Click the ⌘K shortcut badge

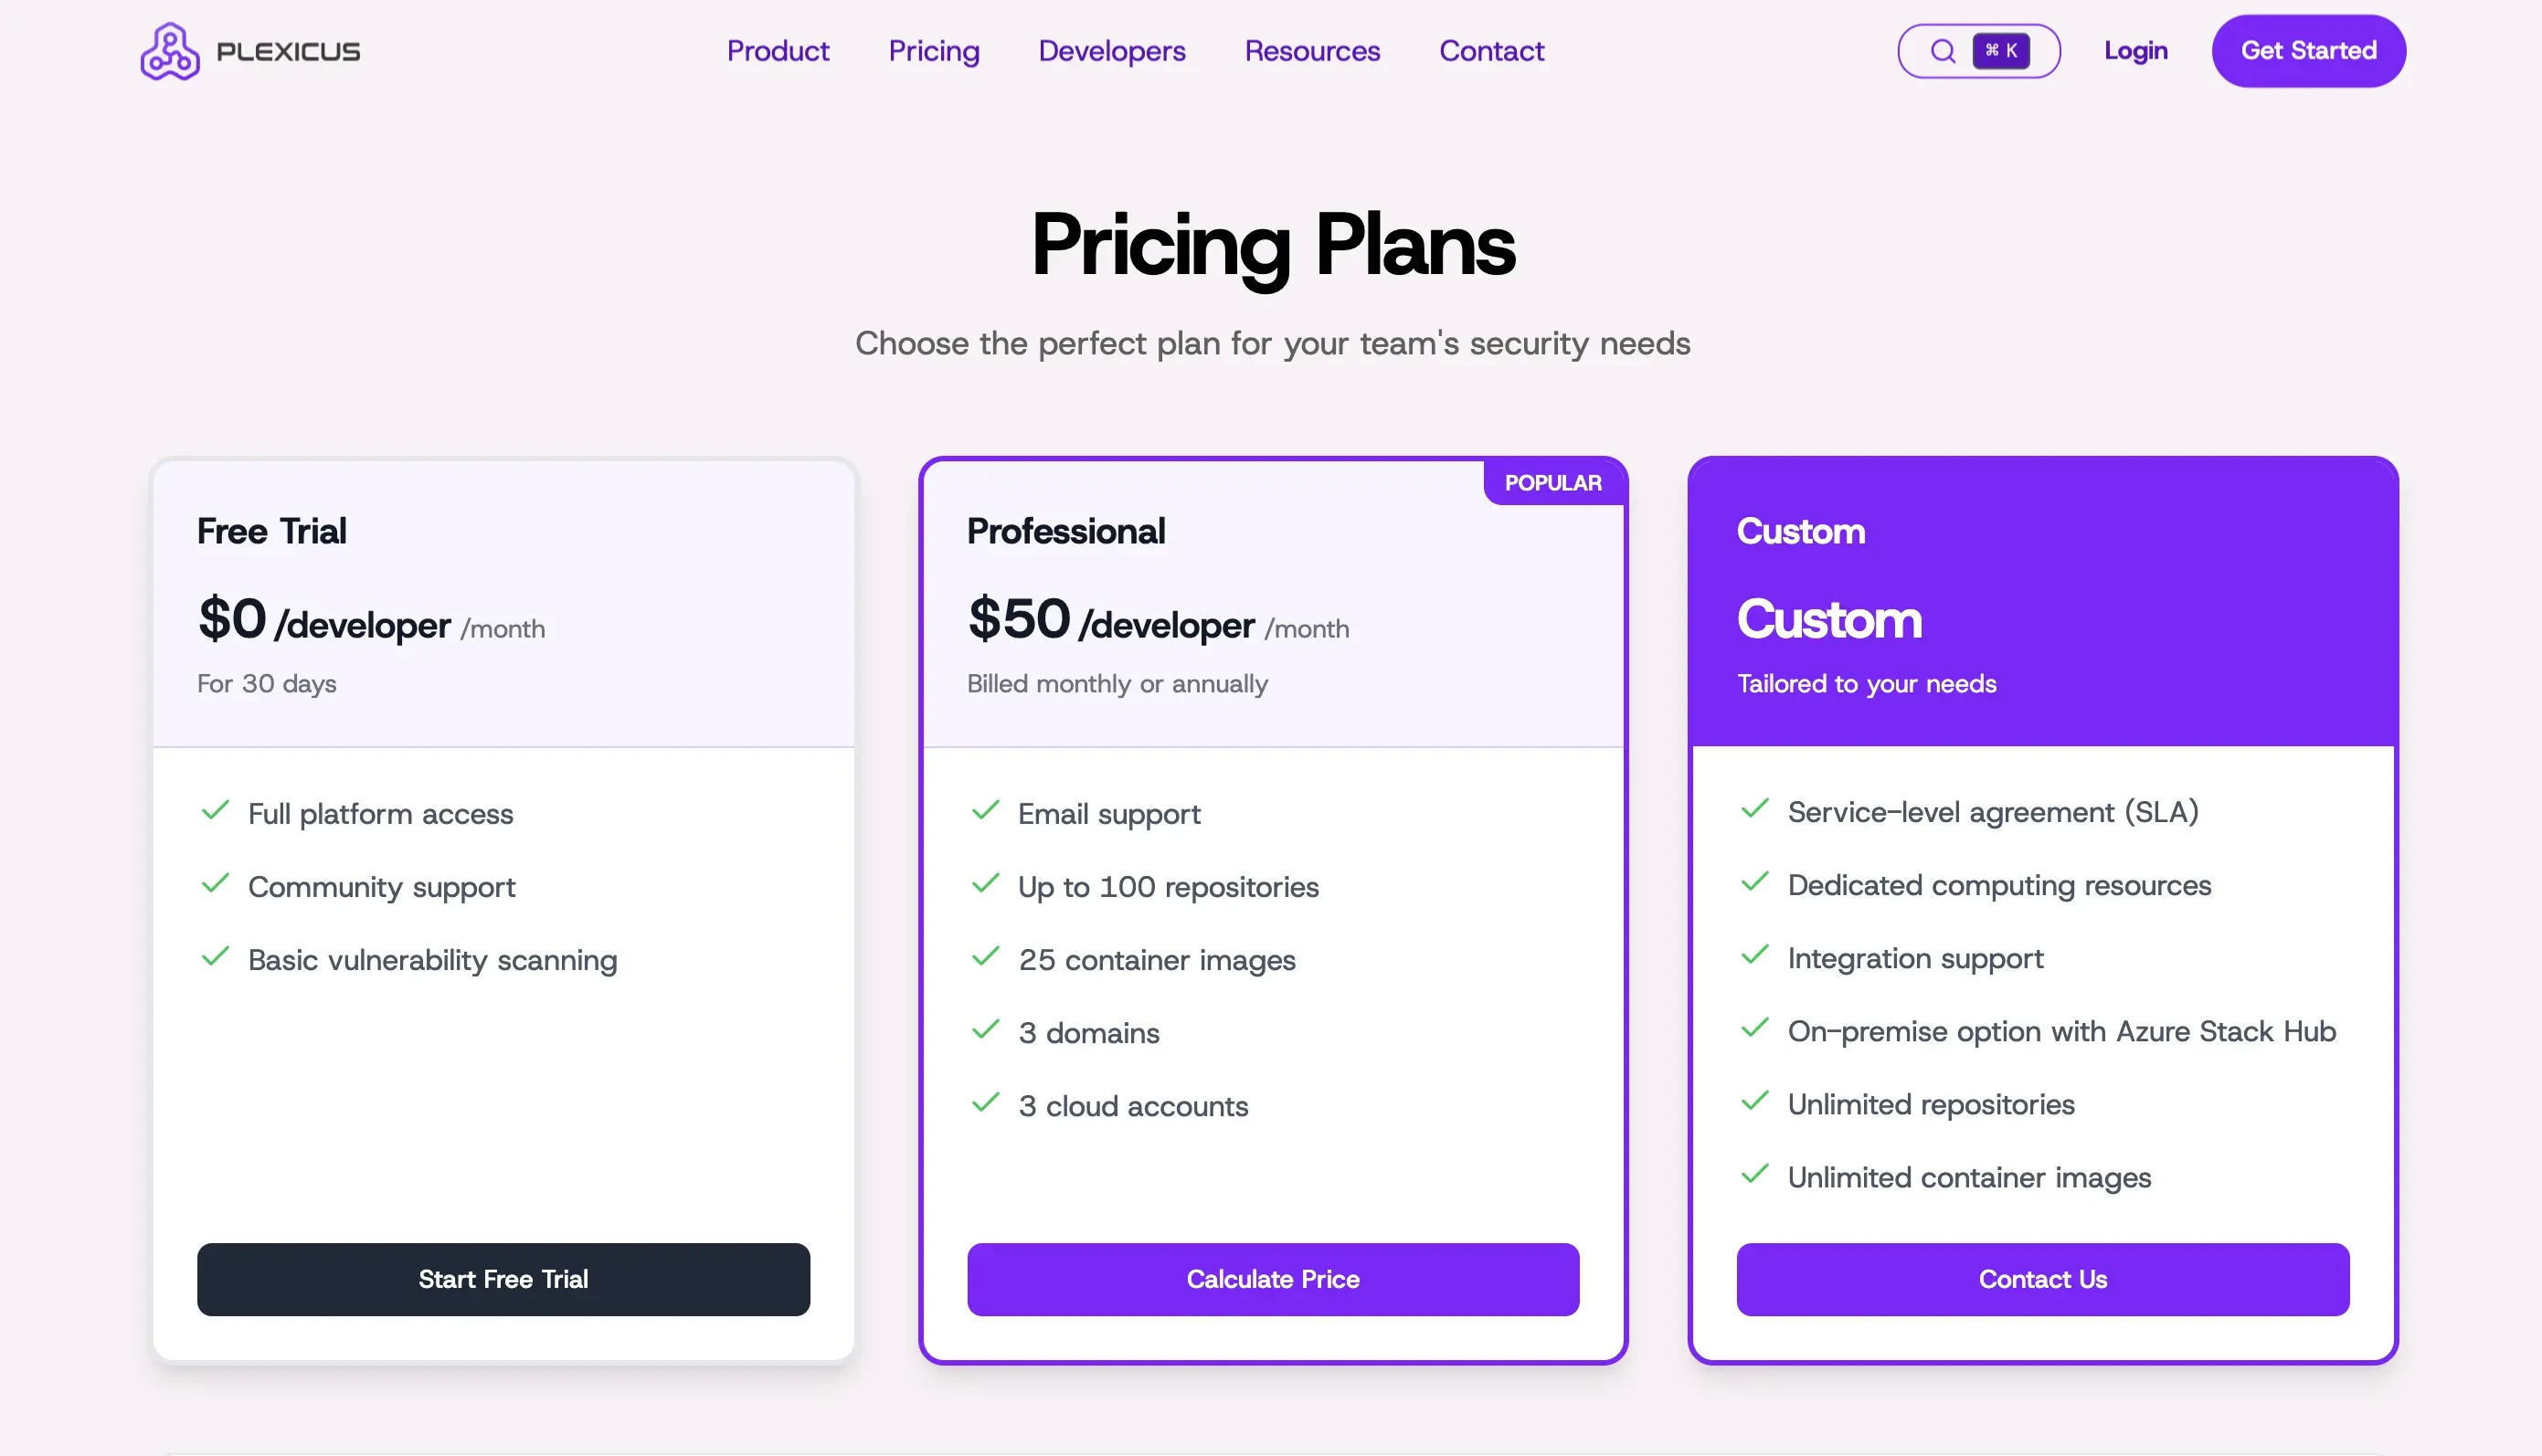(2000, 50)
